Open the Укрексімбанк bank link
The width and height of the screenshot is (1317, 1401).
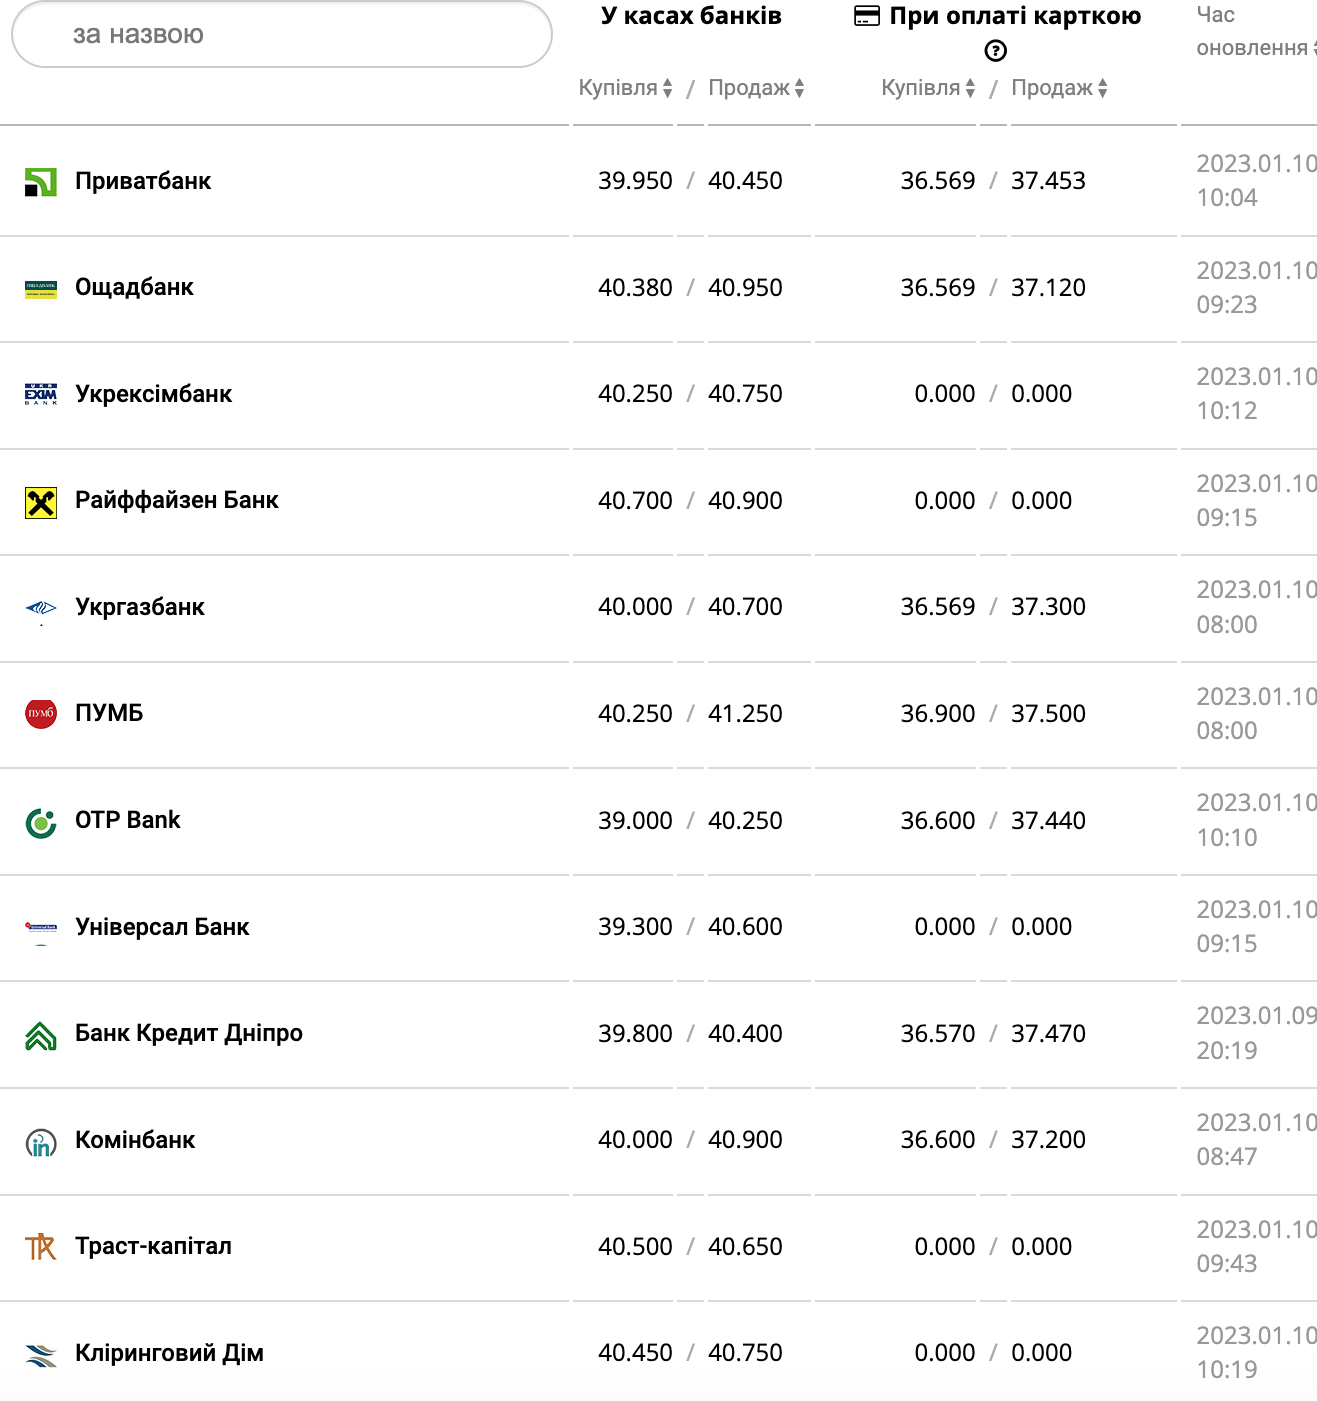(x=153, y=394)
